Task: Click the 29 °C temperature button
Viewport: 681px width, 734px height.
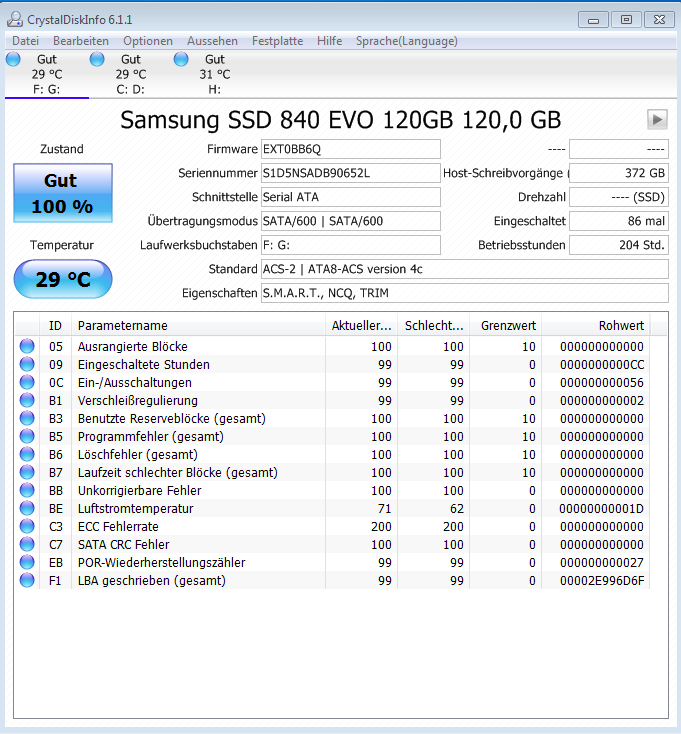Action: pos(63,279)
